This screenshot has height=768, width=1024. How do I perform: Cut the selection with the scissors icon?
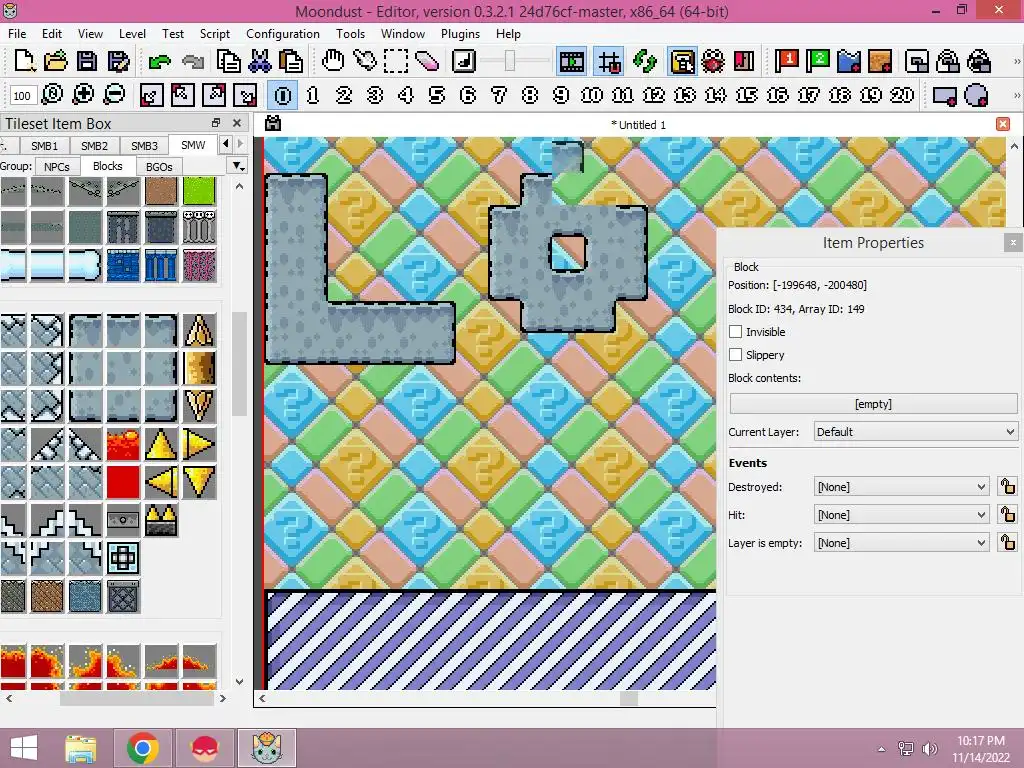(260, 61)
